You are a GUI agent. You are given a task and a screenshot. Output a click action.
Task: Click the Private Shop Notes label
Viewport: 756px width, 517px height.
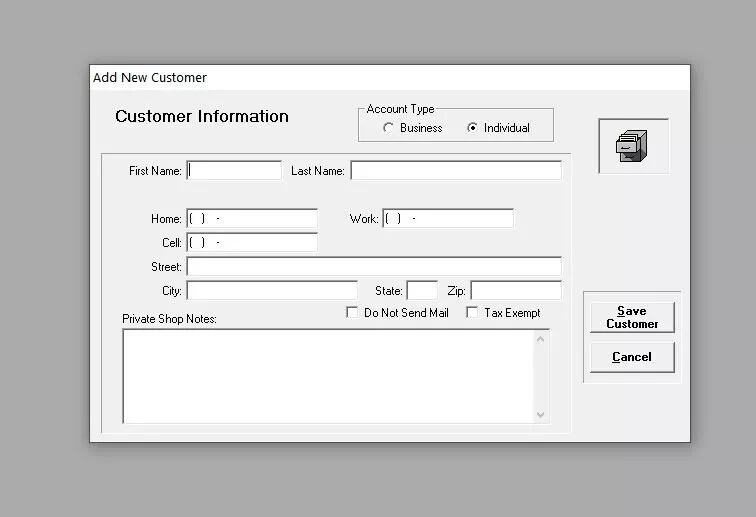pyautogui.click(x=169, y=319)
